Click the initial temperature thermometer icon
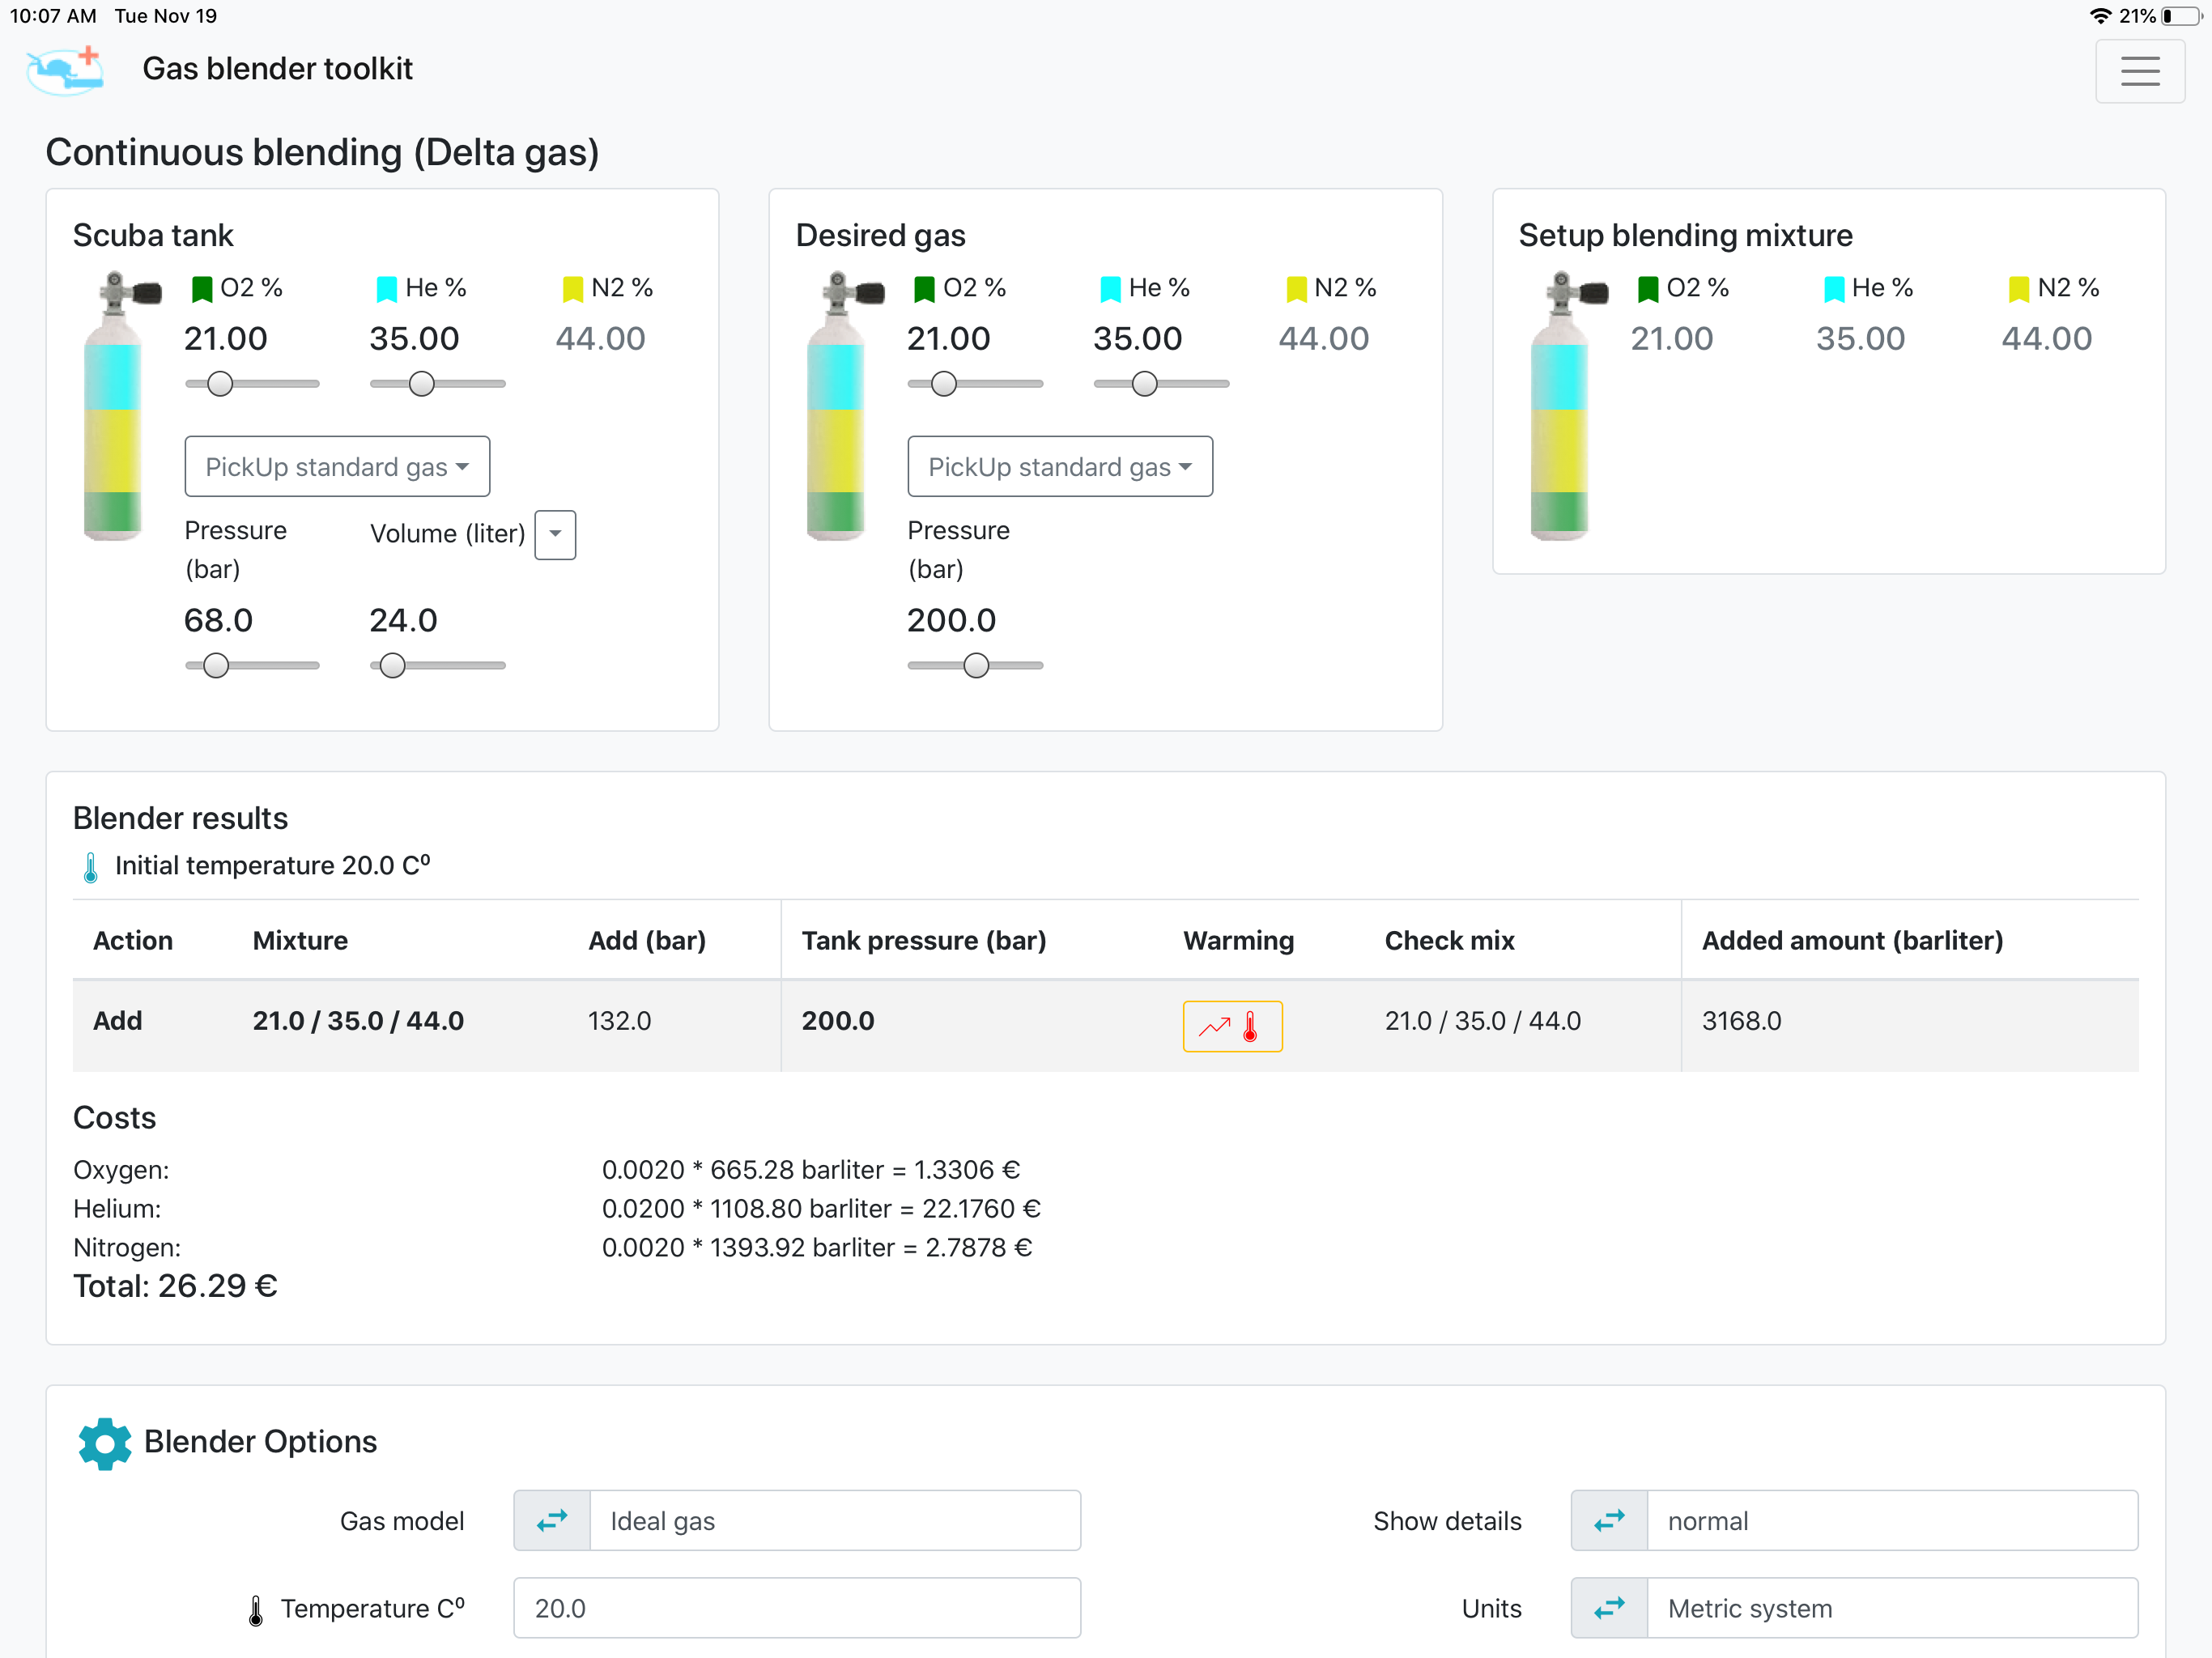 pos(90,866)
